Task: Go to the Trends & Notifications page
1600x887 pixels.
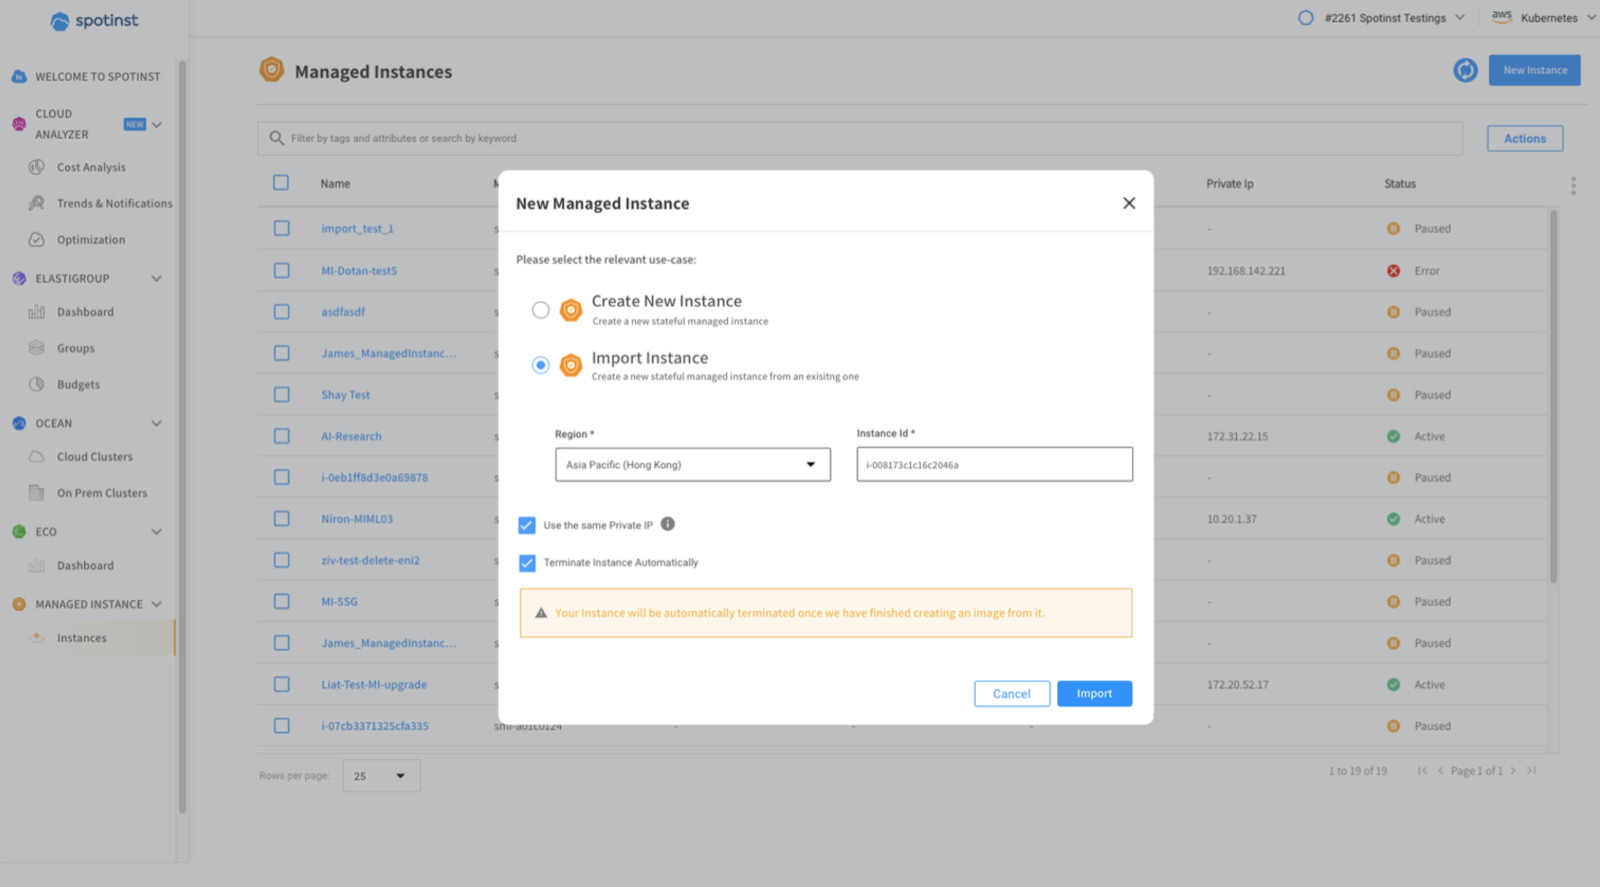Action: tap(114, 203)
